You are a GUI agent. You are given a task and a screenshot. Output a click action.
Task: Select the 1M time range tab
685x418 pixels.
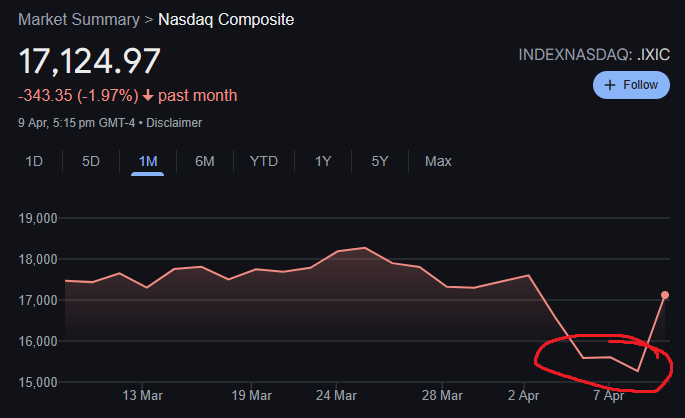[x=148, y=161]
